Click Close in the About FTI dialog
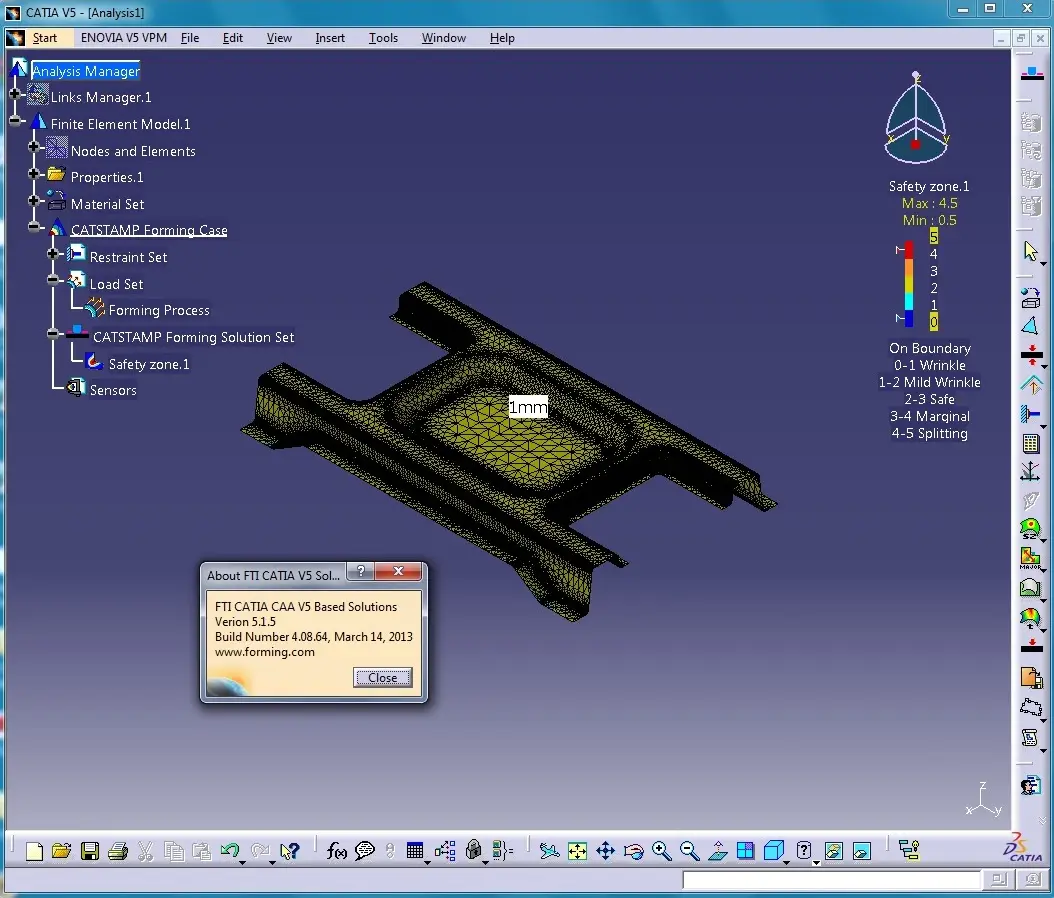Viewport: 1054px width, 898px height. click(382, 678)
